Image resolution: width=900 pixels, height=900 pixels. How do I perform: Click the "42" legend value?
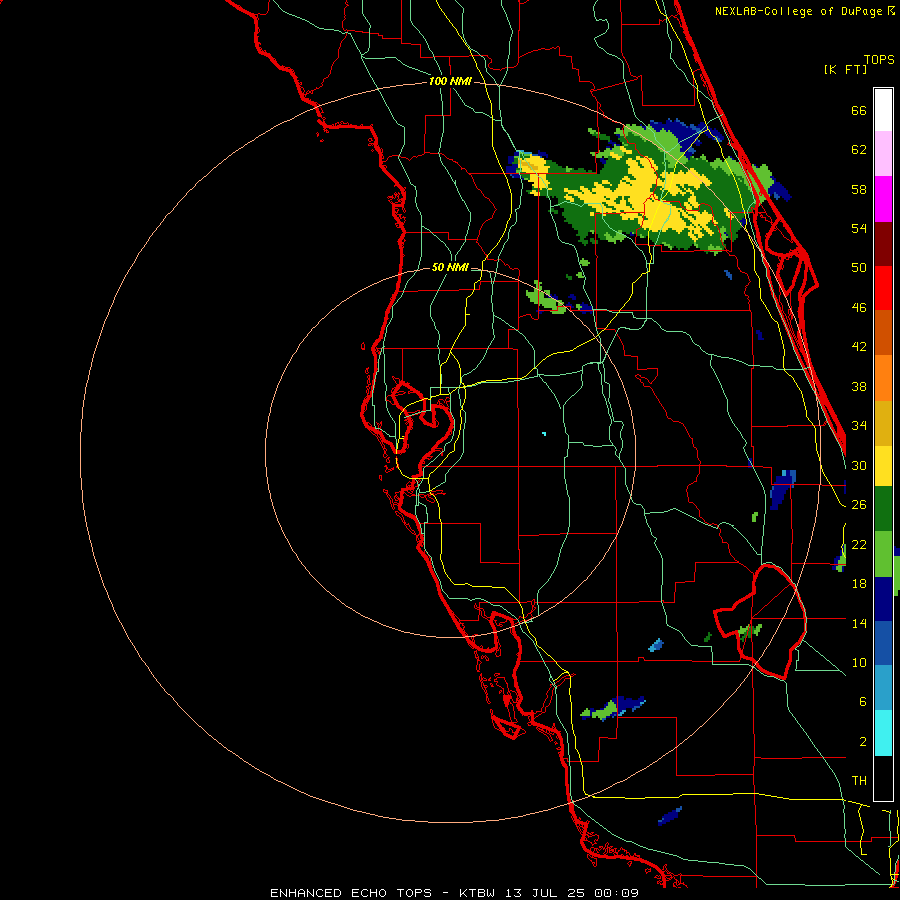click(x=859, y=347)
